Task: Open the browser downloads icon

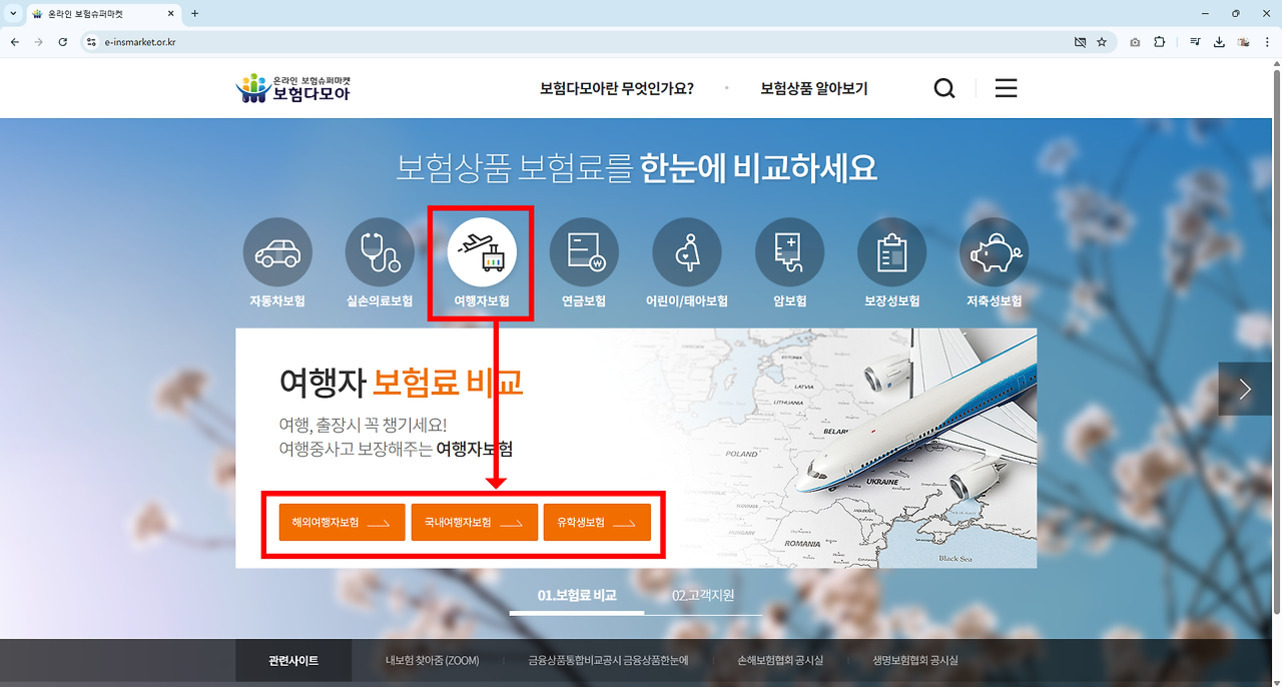Action: coord(1219,42)
